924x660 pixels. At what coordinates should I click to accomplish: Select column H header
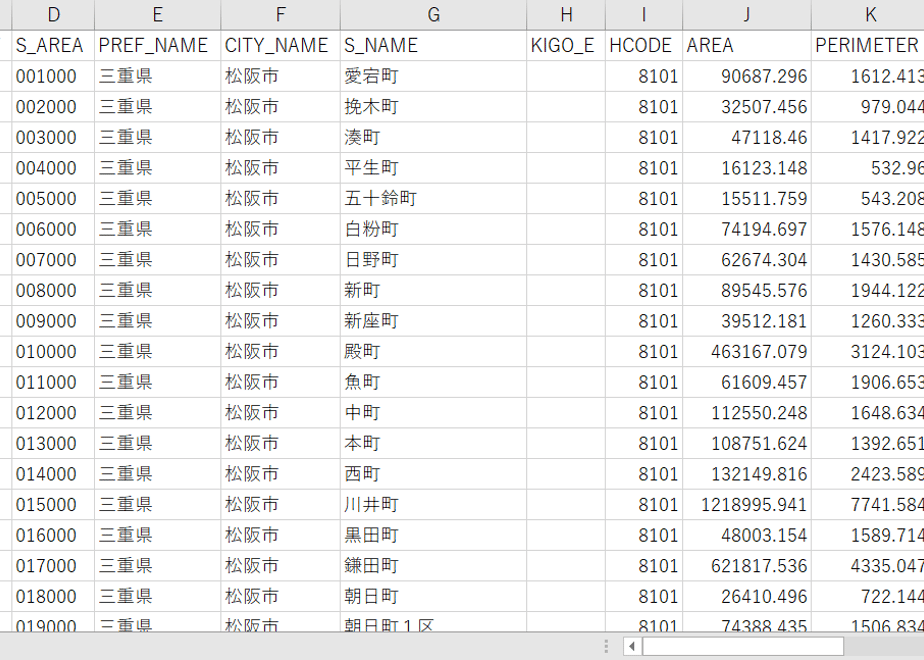[x=566, y=15]
